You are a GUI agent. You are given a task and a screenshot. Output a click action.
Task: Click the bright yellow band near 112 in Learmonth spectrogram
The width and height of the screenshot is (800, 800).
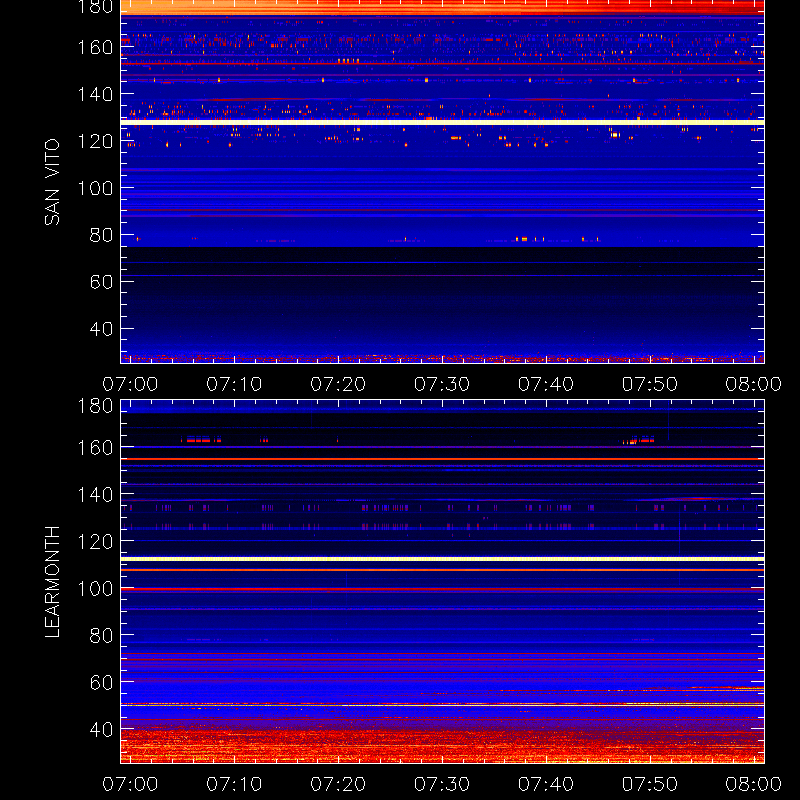442,559
